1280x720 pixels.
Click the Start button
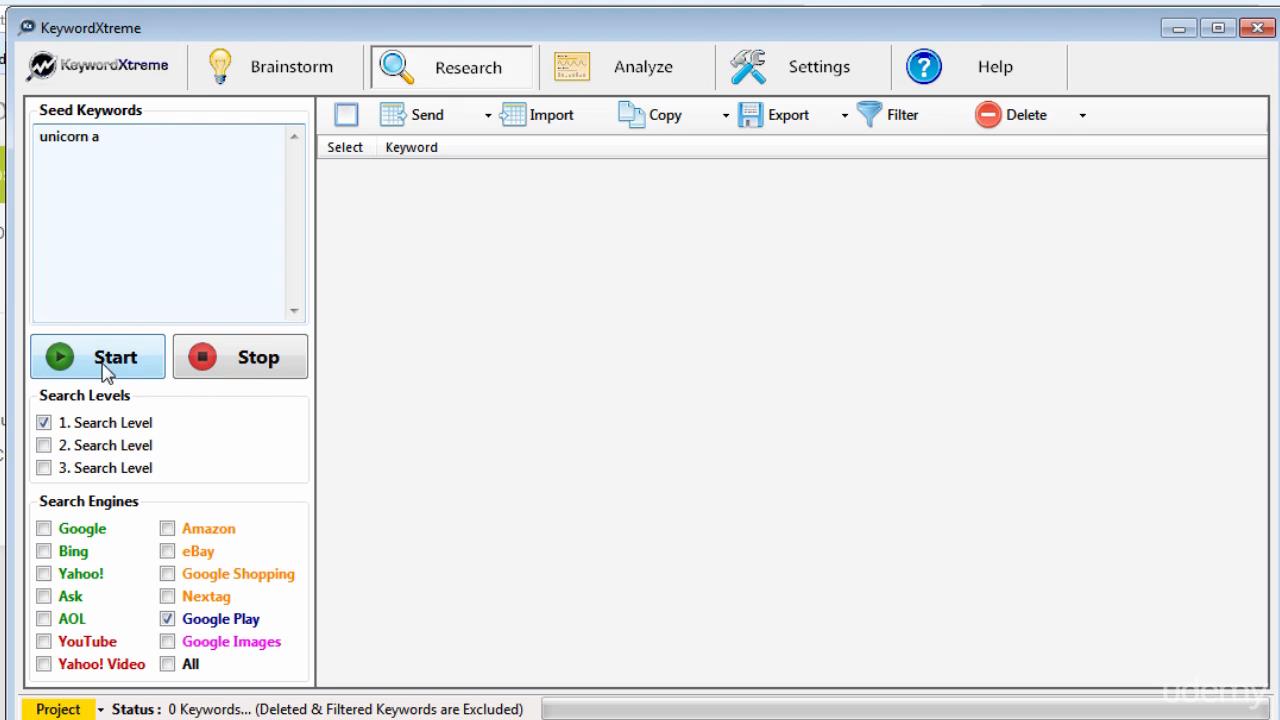pyautogui.click(x=98, y=357)
